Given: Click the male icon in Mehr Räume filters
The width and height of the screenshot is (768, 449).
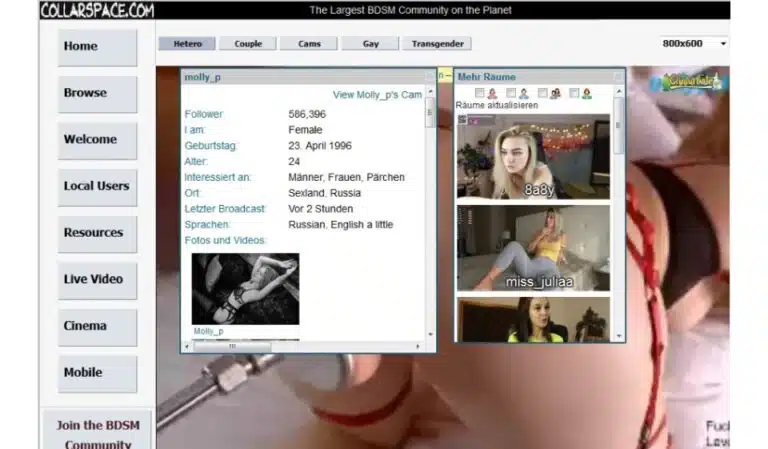Looking at the screenshot, I should point(522,94).
